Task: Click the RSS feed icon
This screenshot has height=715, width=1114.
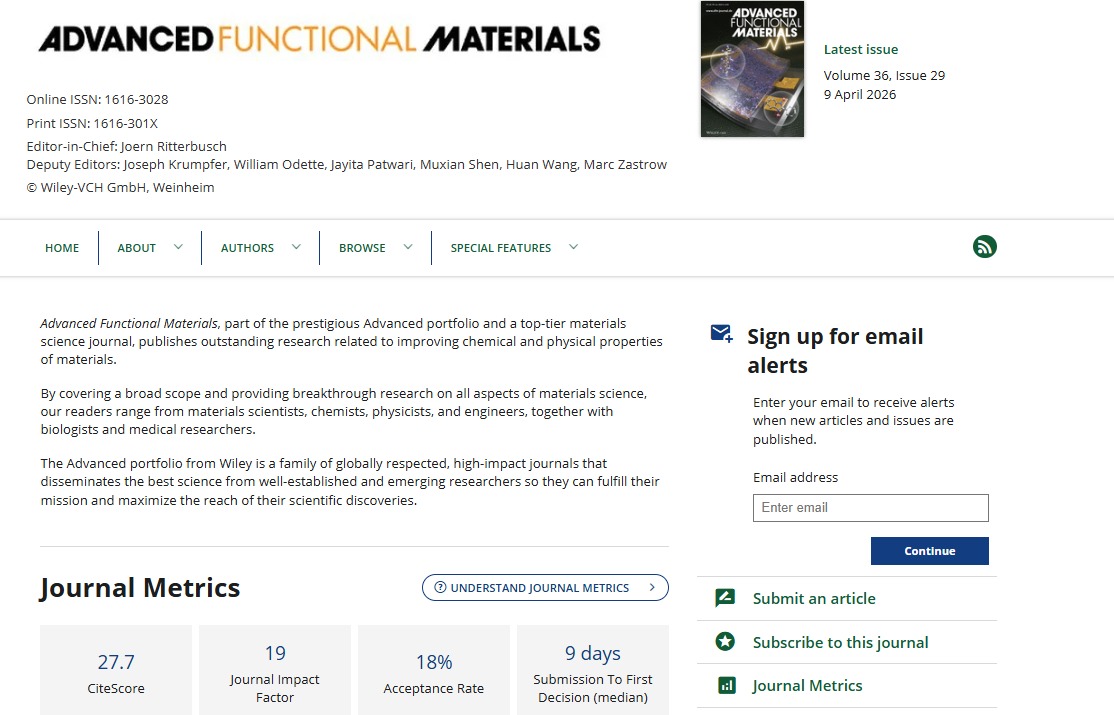Action: pyautogui.click(x=984, y=247)
